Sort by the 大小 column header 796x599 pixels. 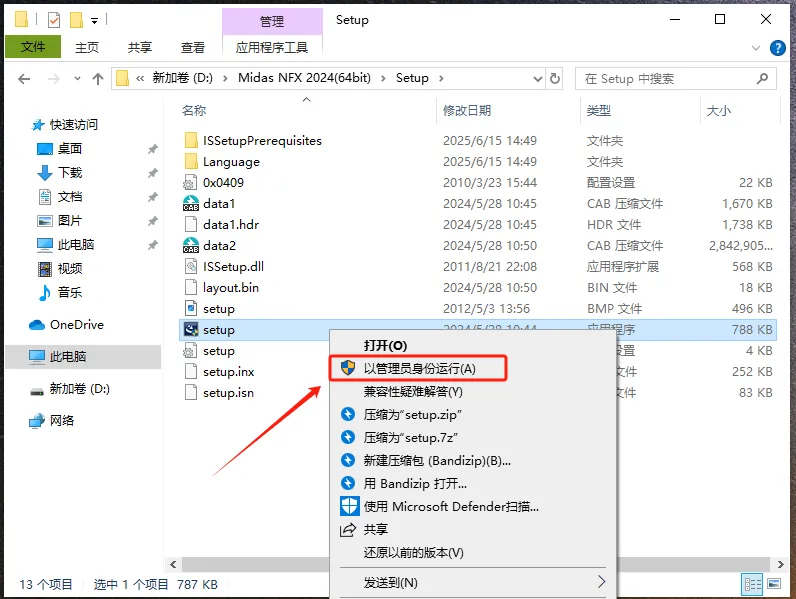[x=719, y=110]
